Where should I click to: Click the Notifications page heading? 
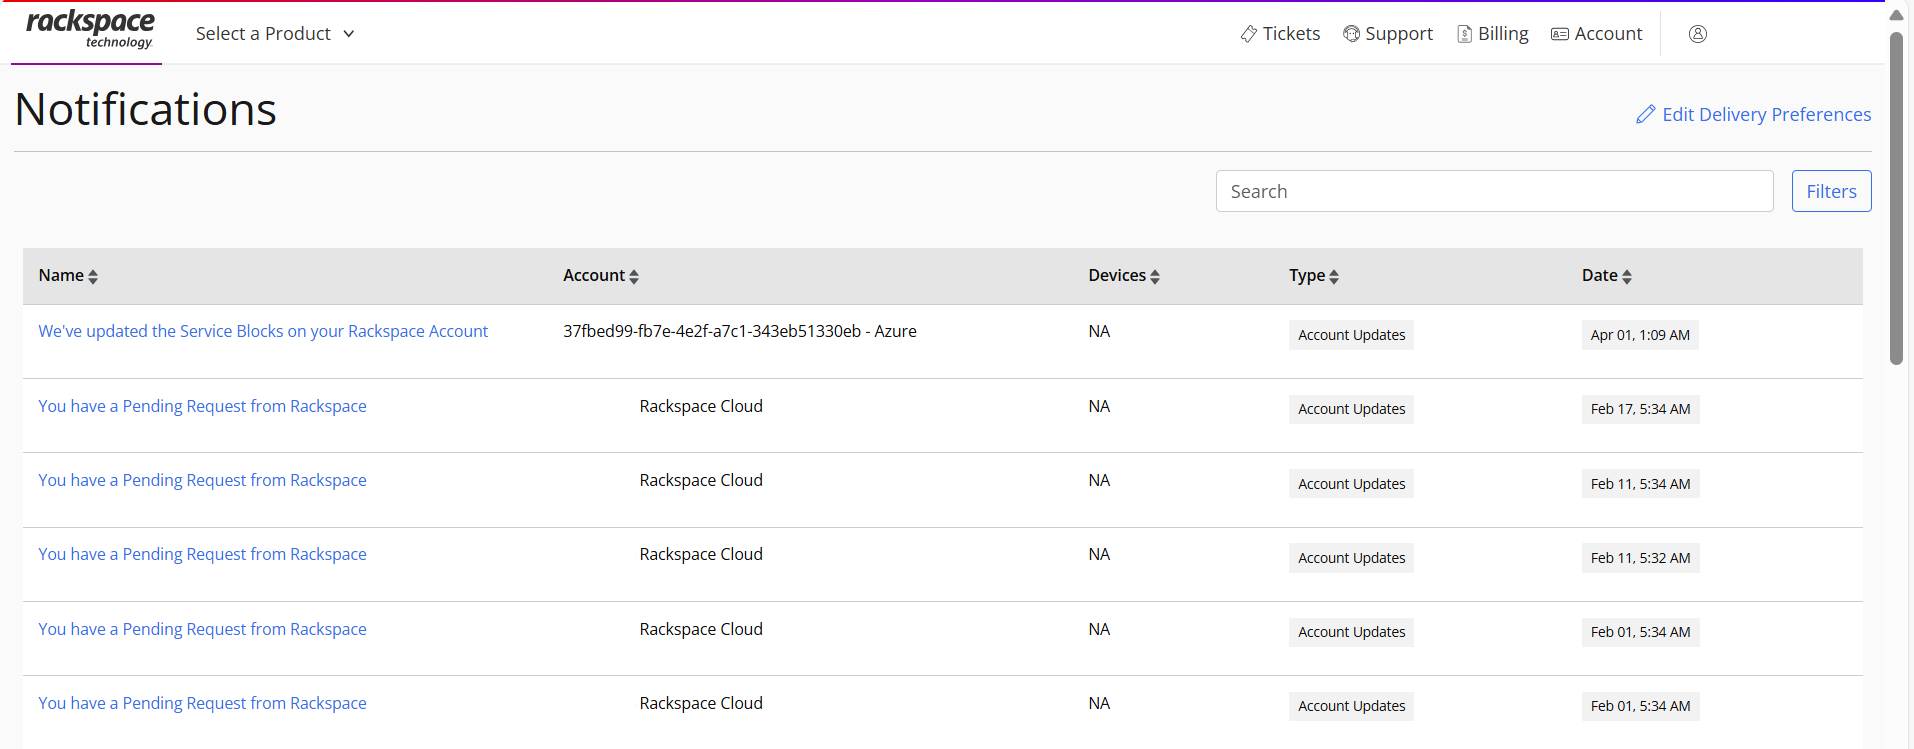[x=146, y=109]
